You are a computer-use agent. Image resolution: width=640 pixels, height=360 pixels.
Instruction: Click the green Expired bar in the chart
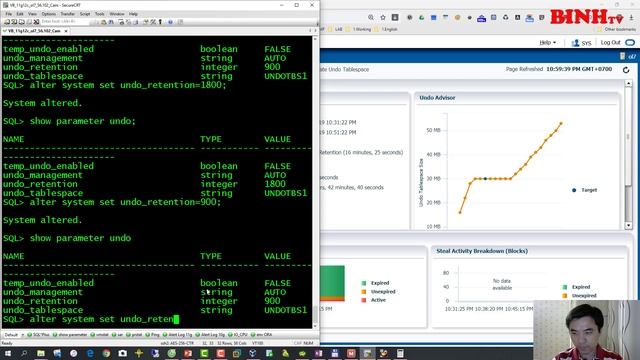(332, 281)
